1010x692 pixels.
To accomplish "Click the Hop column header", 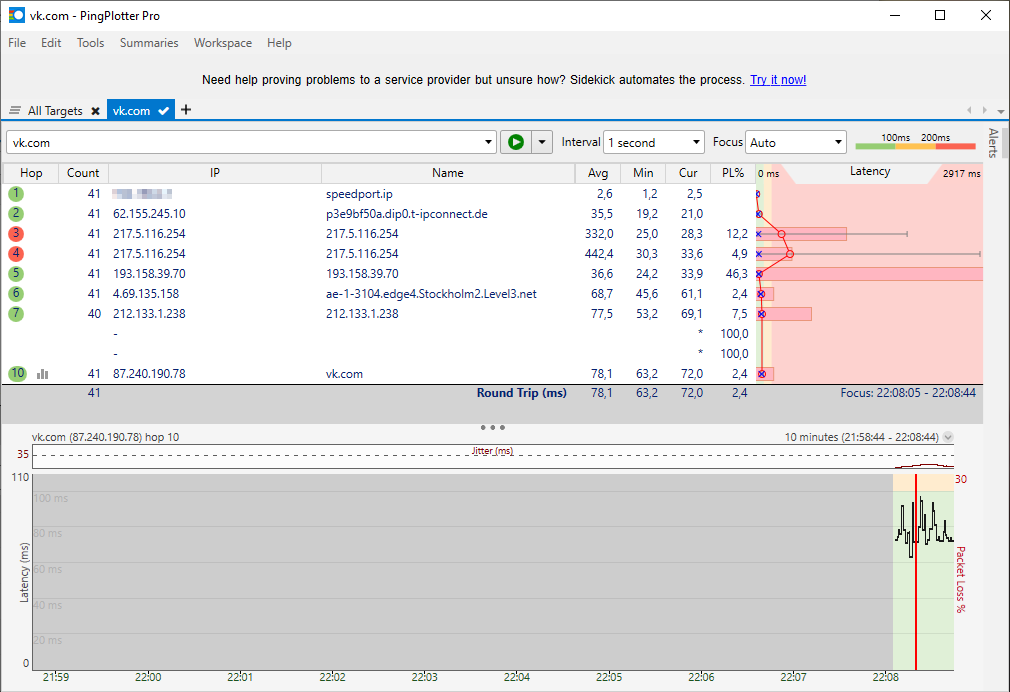I will click(x=31, y=173).
